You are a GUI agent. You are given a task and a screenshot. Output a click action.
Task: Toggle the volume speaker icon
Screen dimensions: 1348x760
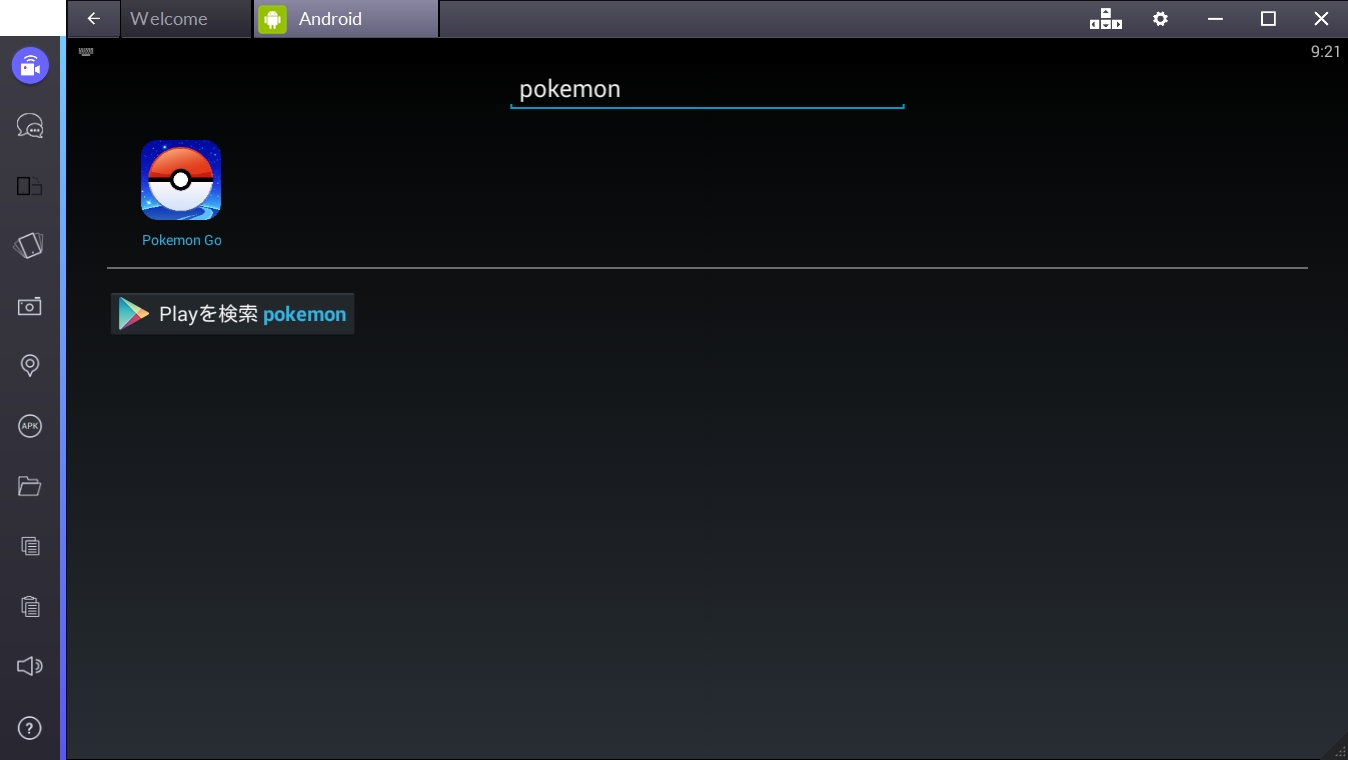tap(30, 666)
